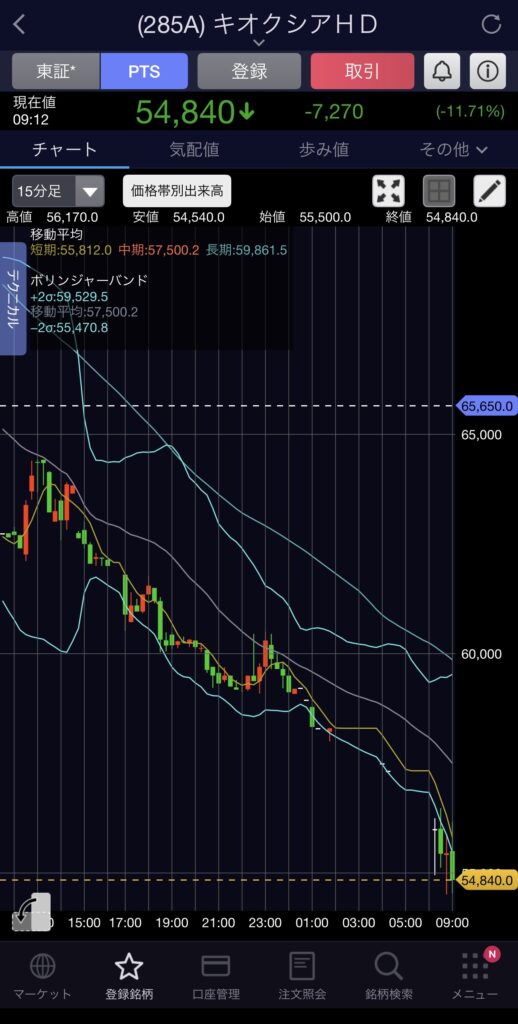Switch exchange to 東証
Screen dimensions: 518x1024
coord(56,71)
